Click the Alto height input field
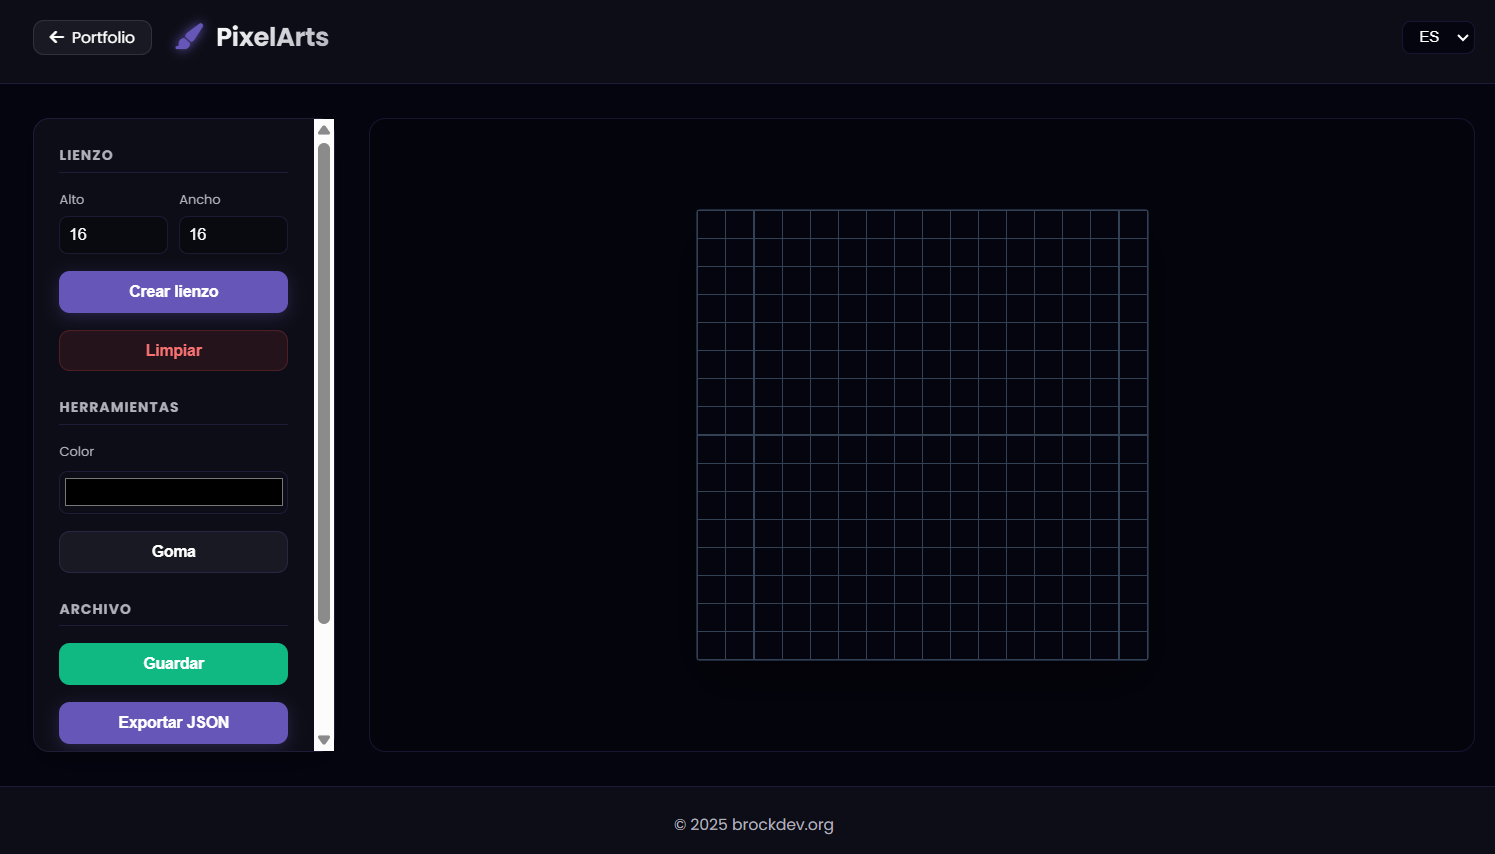Viewport: 1495px width, 854px height. pos(113,235)
